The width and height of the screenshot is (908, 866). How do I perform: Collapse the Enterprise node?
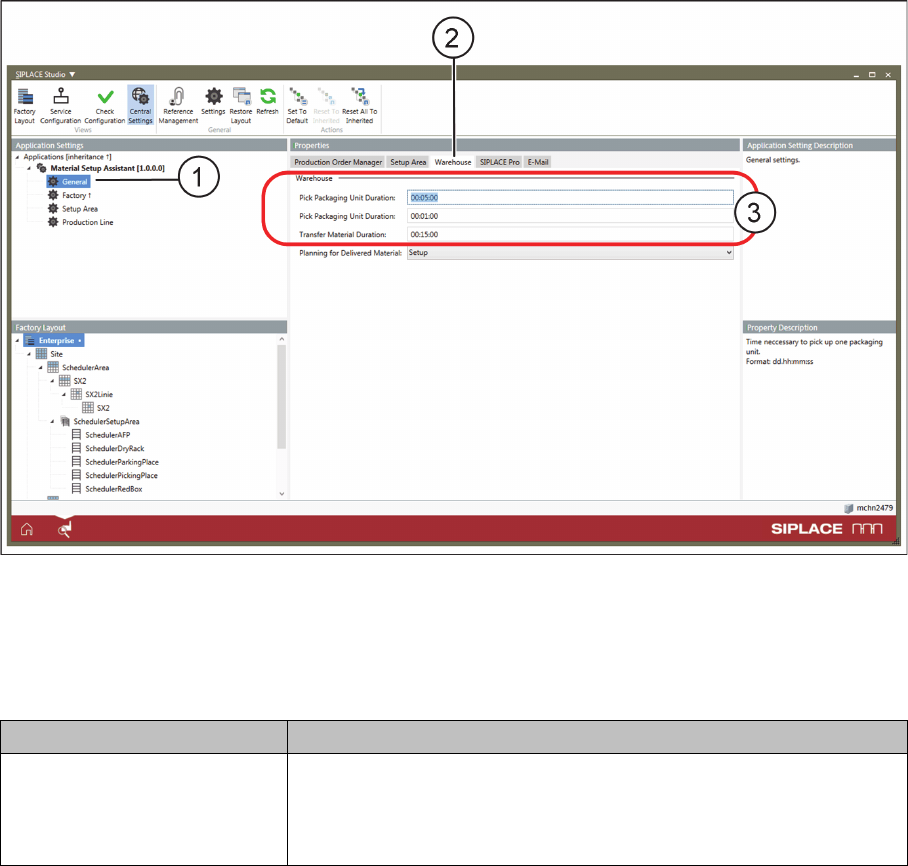[17, 341]
